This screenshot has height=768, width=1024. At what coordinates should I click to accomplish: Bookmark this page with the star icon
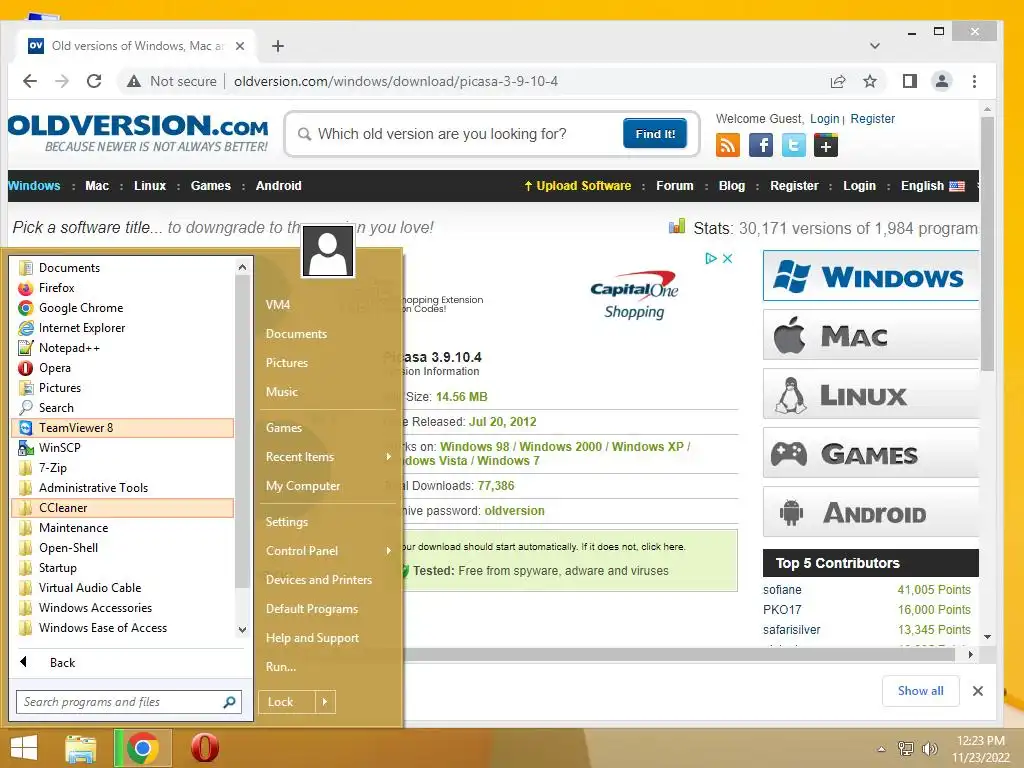point(869,81)
